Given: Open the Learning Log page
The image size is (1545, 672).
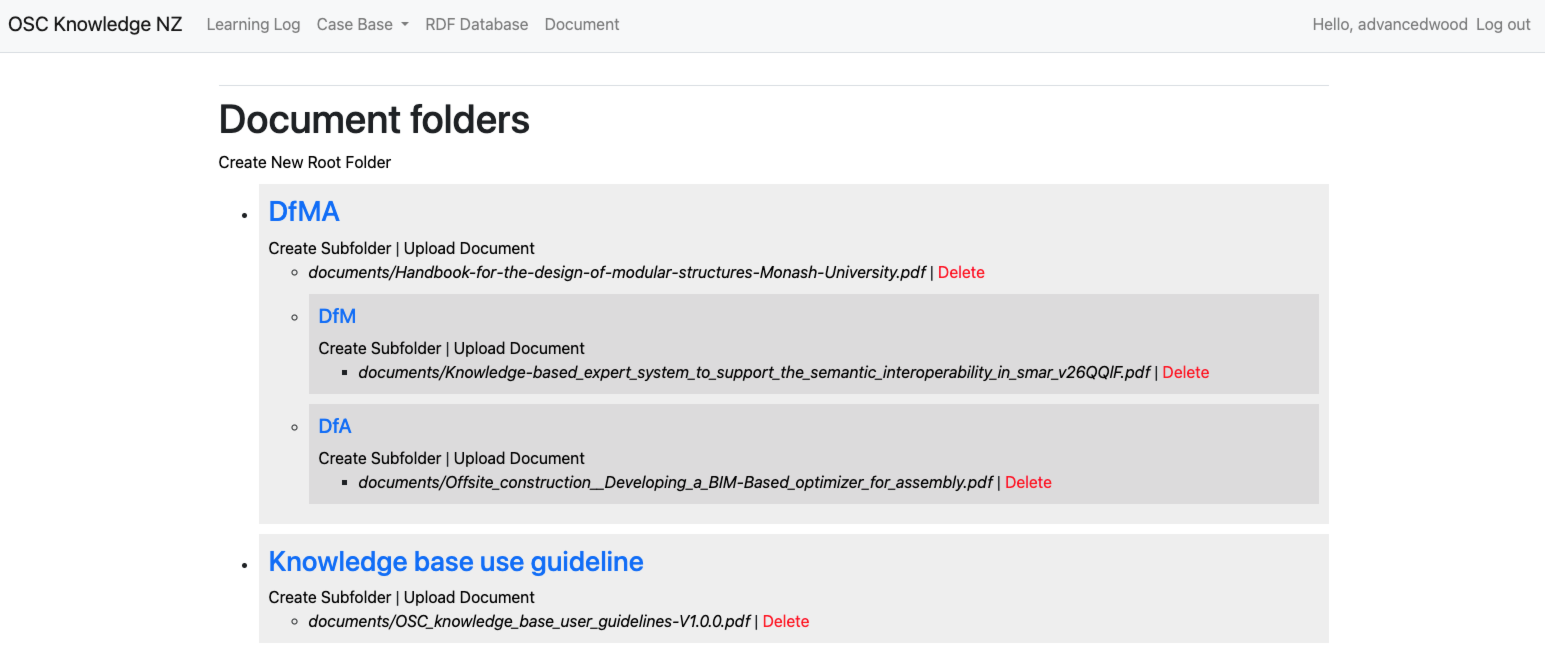Looking at the screenshot, I should click(x=253, y=24).
